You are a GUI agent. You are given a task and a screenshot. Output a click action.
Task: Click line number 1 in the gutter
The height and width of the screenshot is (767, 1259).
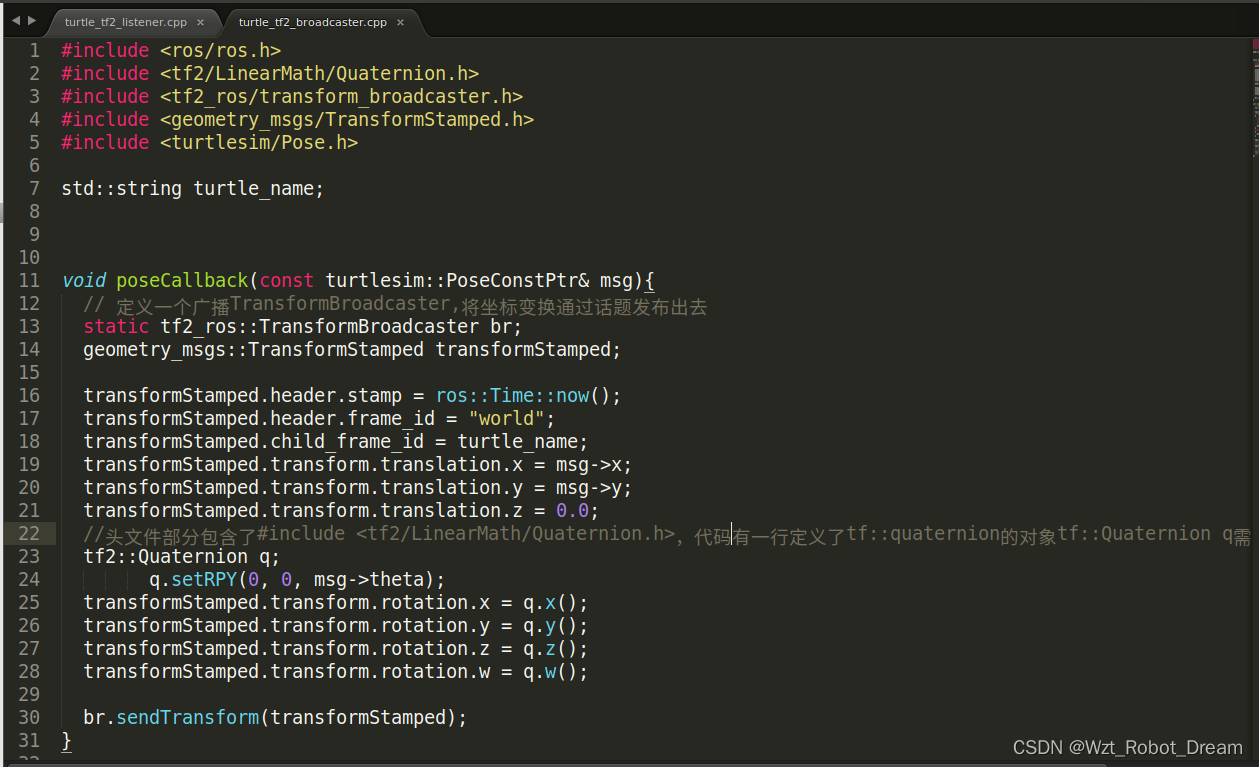pos(34,50)
